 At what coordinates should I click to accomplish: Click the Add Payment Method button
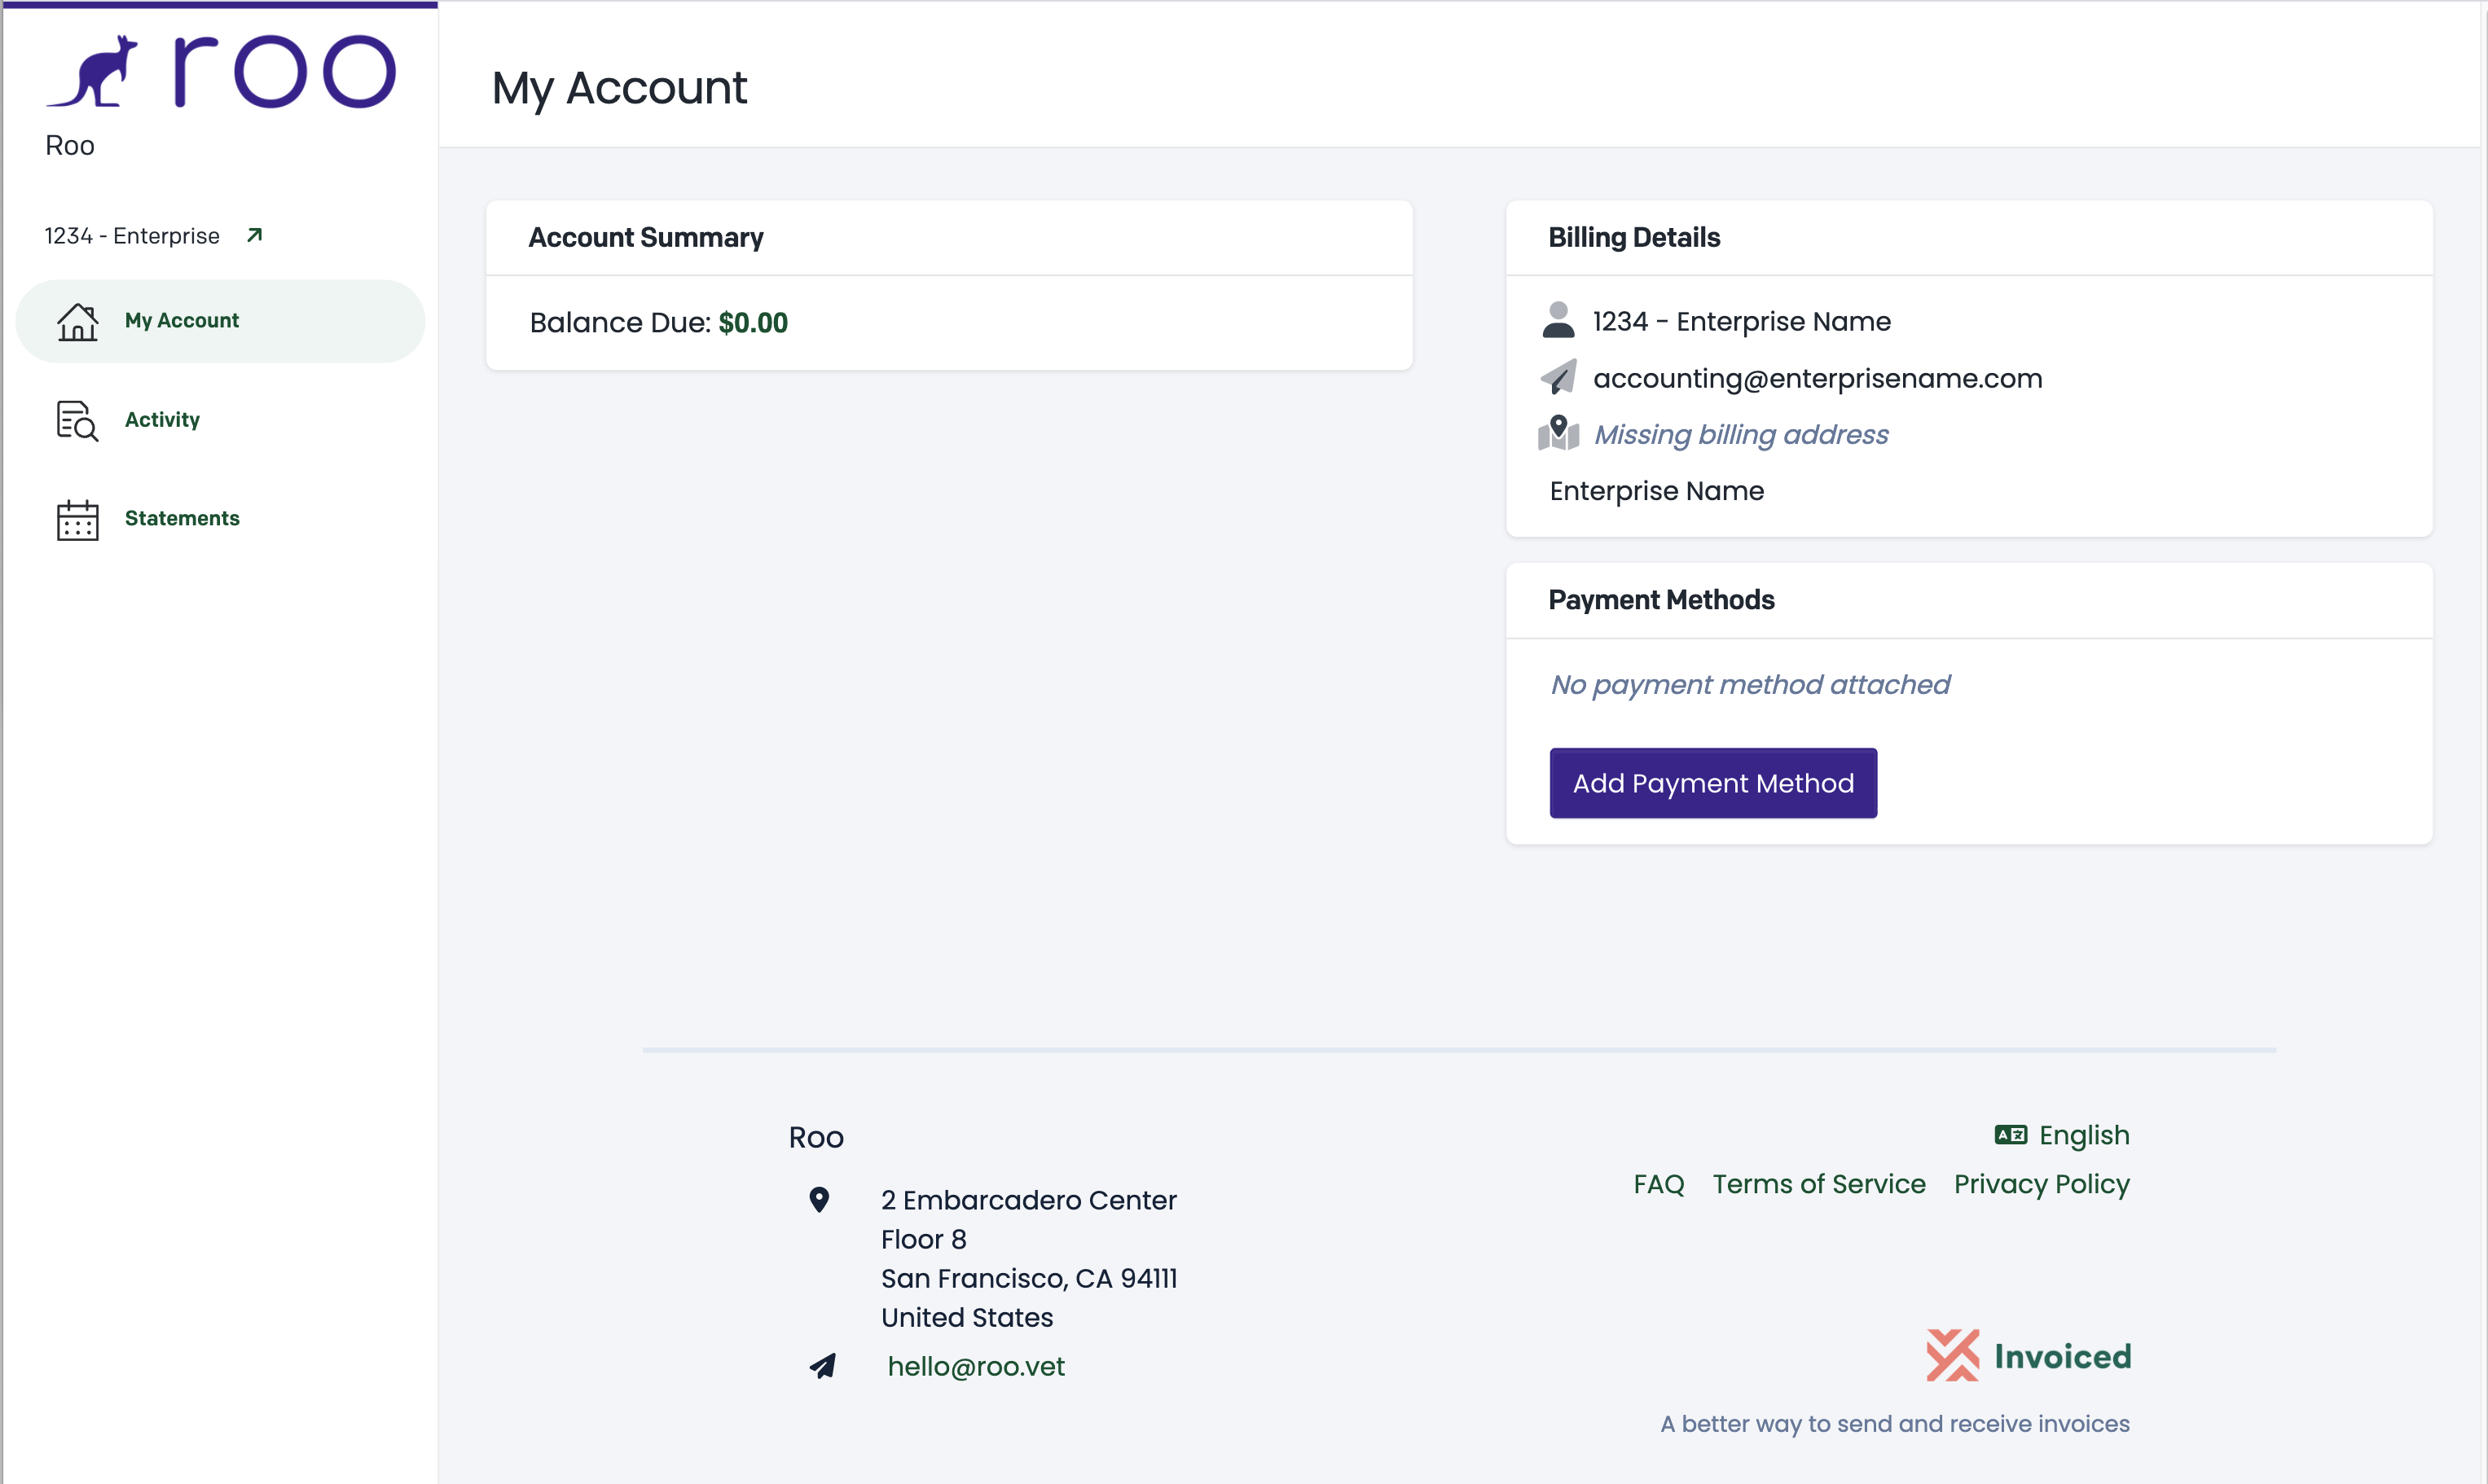tap(1713, 783)
